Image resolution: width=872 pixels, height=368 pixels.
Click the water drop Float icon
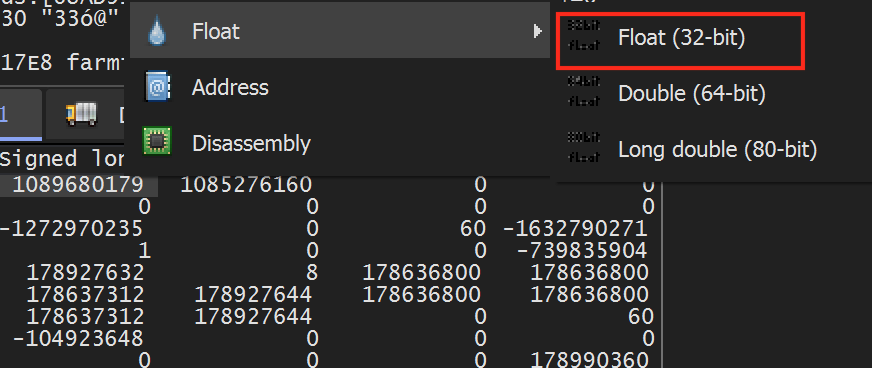157,32
